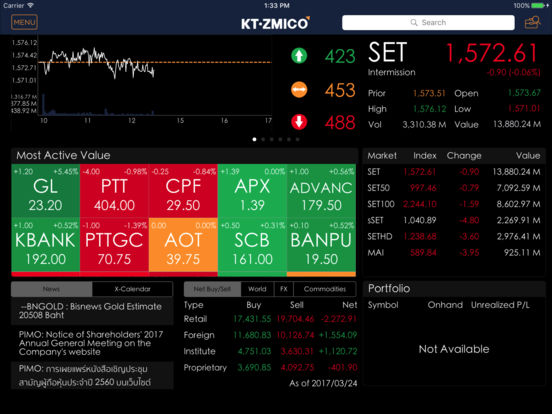Viewport: 552px width, 414px height.
Task: Open the Thai-language PIMO news item
Action: click(x=92, y=375)
